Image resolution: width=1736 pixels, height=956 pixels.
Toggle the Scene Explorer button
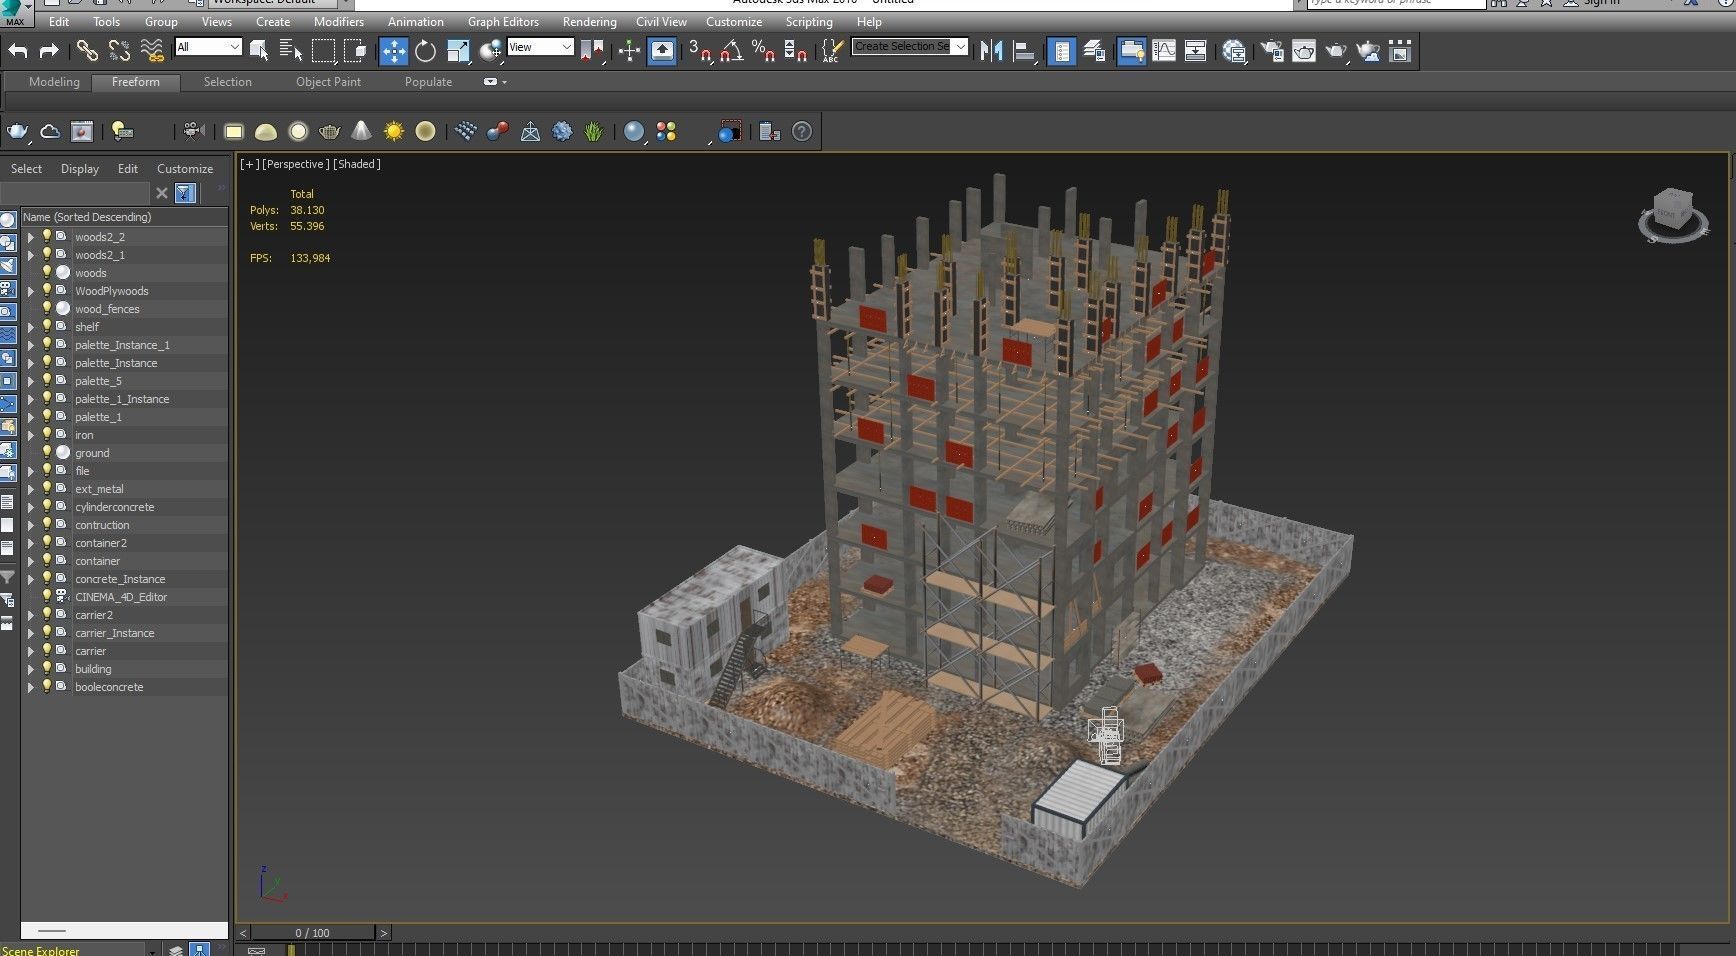tap(1062, 51)
